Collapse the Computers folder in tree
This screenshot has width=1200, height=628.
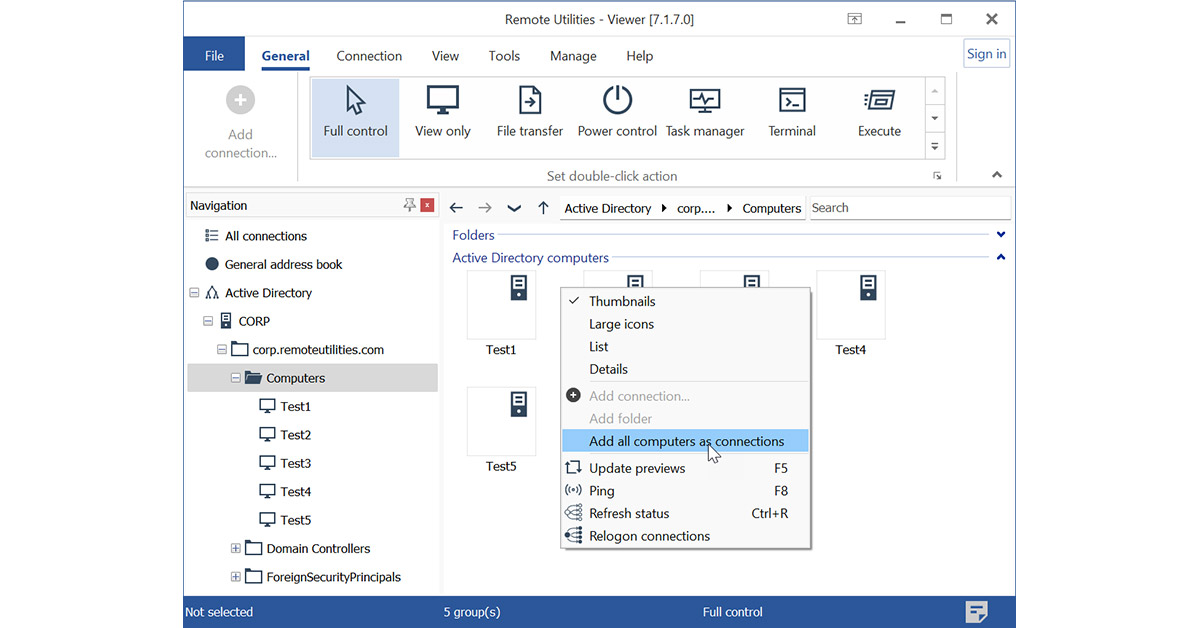tap(236, 378)
